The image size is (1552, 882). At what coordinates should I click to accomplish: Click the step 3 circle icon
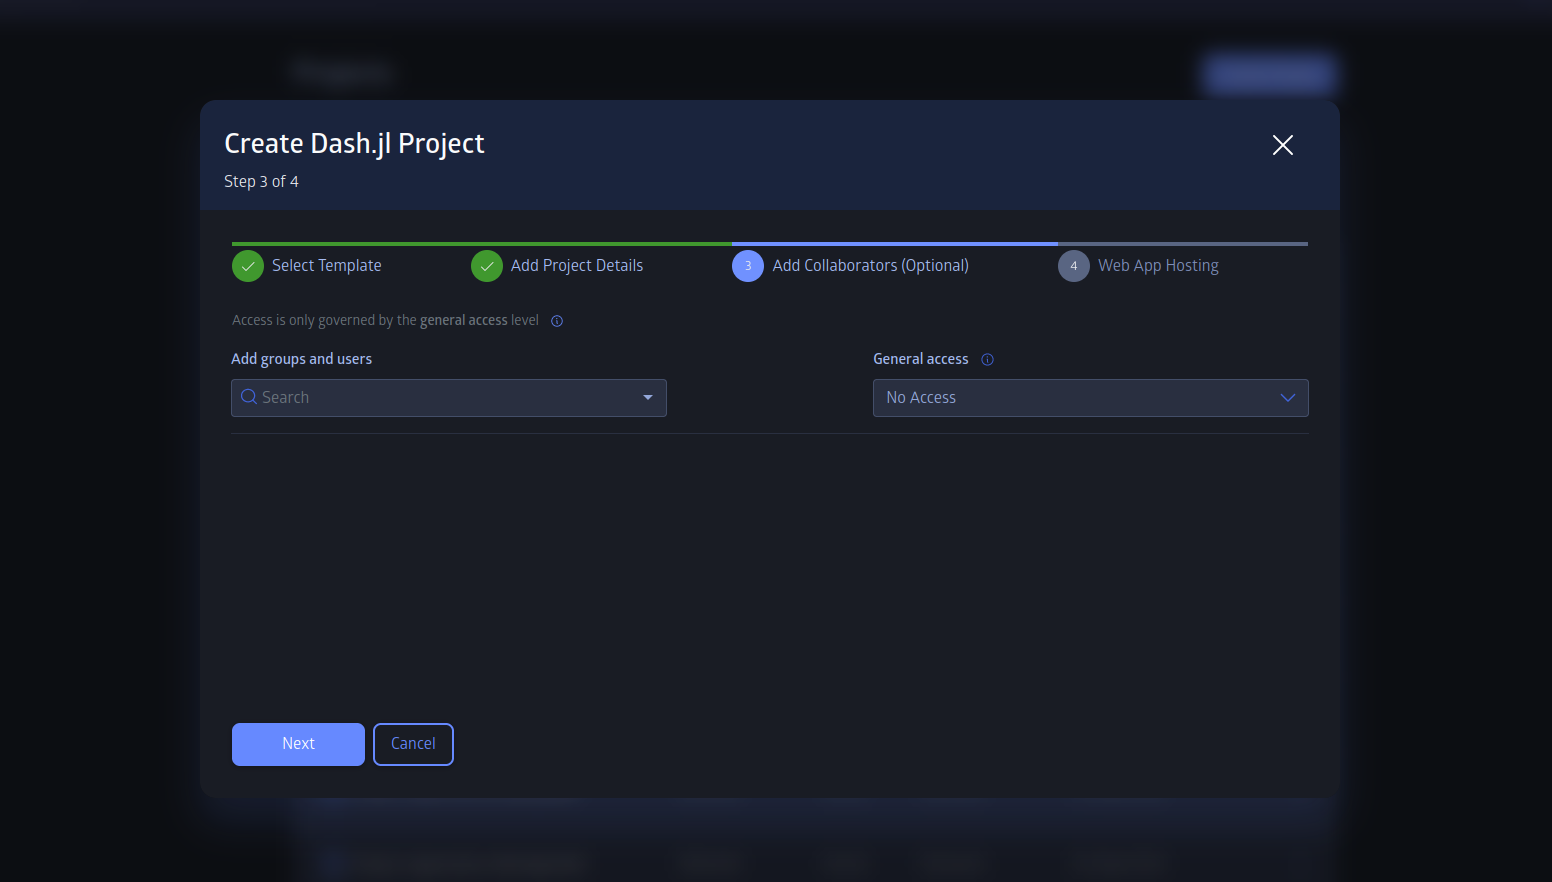[x=748, y=266]
